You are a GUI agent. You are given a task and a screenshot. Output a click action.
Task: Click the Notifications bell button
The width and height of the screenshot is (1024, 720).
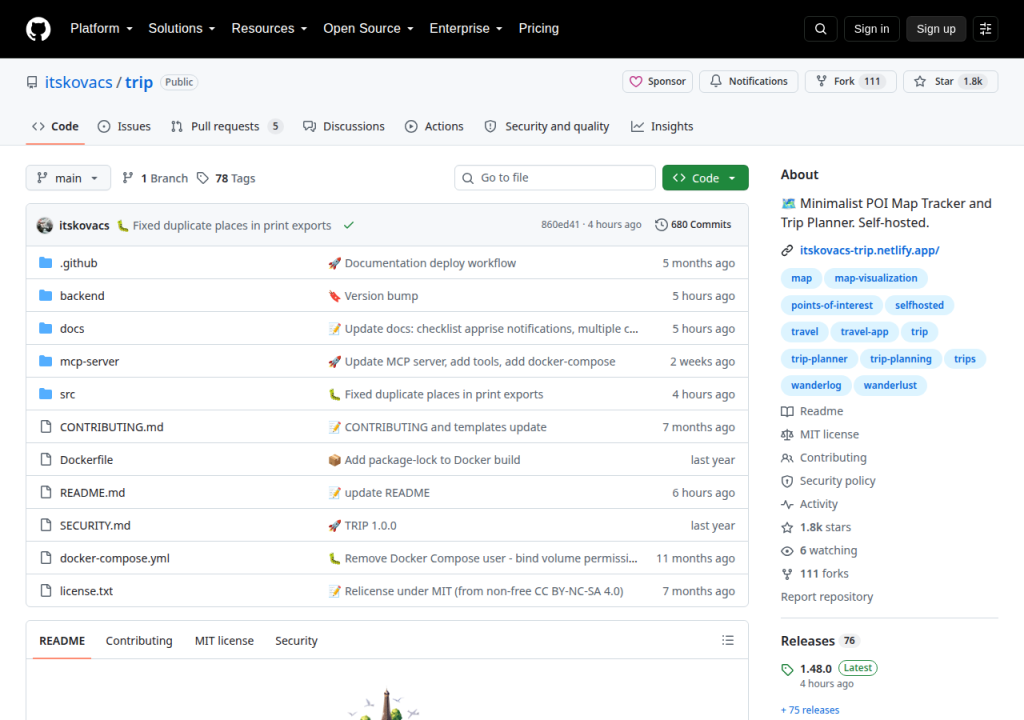click(x=748, y=82)
